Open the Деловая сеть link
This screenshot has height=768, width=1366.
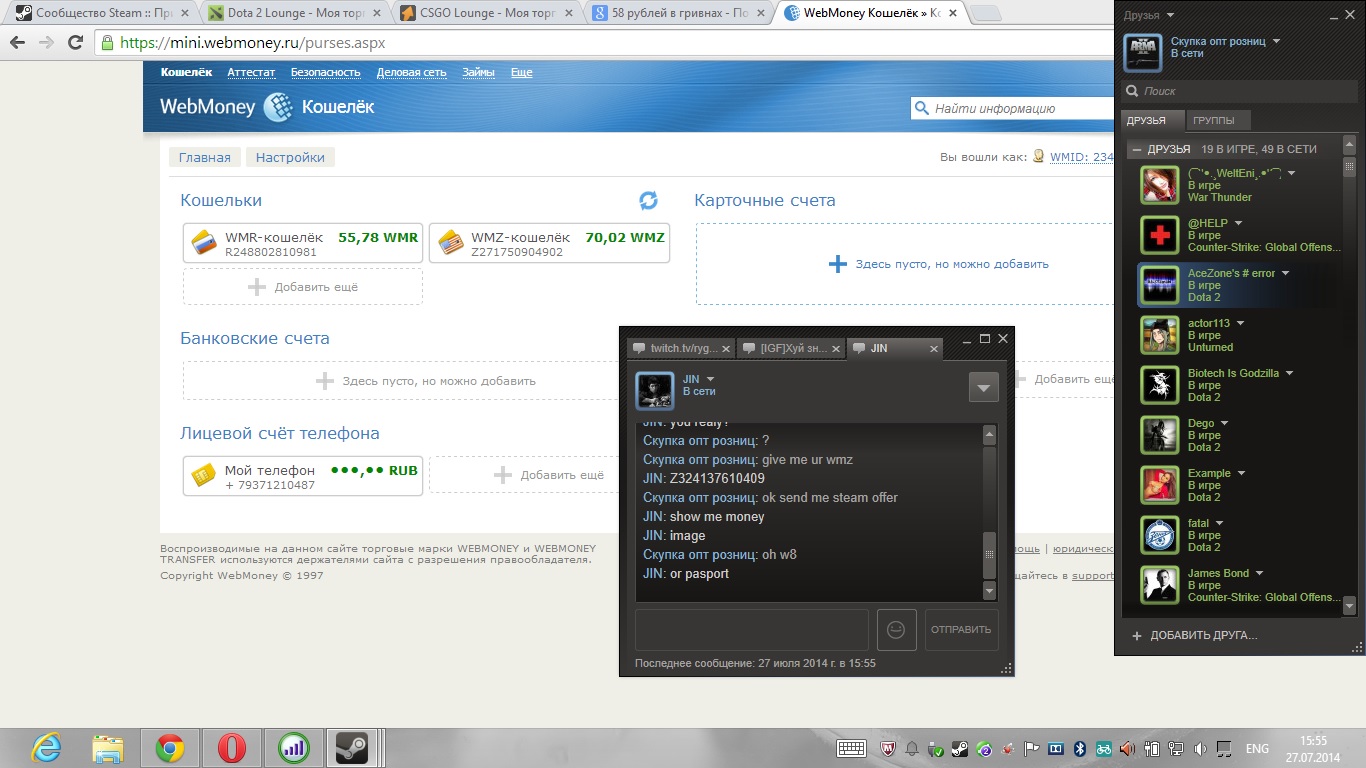click(x=412, y=72)
